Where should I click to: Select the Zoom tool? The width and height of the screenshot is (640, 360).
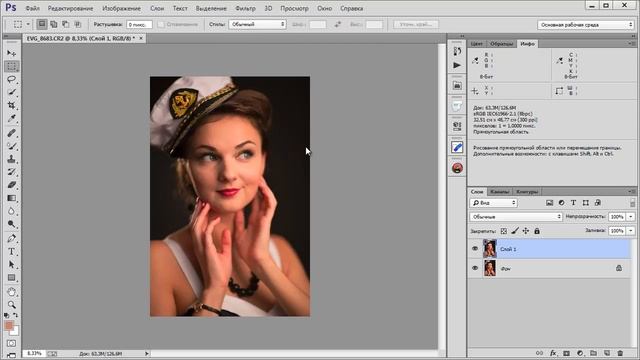(11, 305)
